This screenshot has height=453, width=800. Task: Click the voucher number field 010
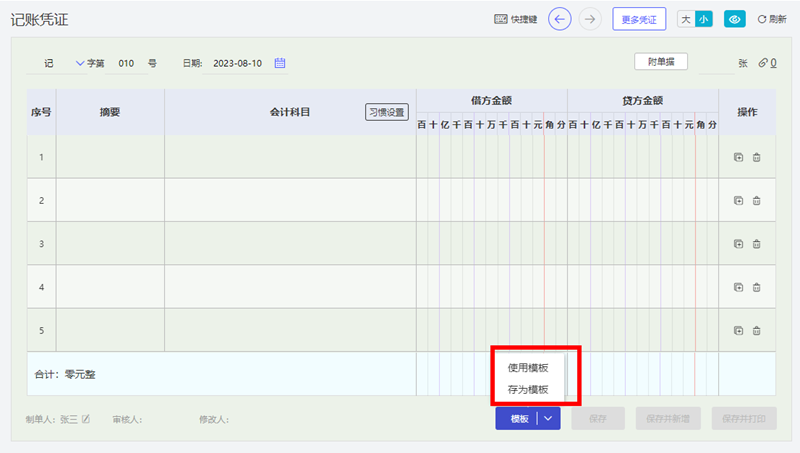point(126,63)
